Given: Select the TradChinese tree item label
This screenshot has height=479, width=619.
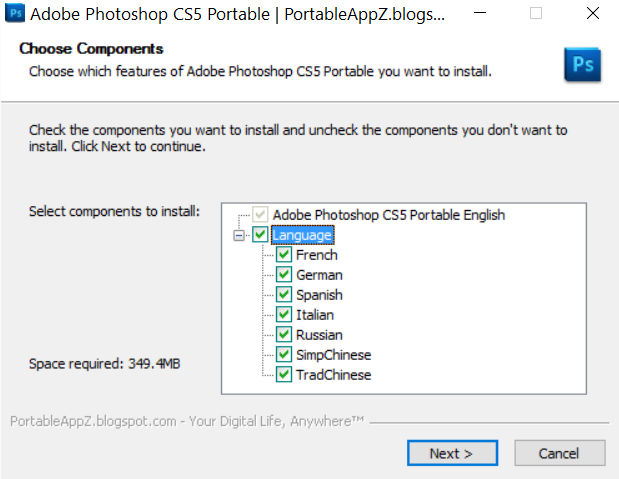Looking at the screenshot, I should pos(333,375).
